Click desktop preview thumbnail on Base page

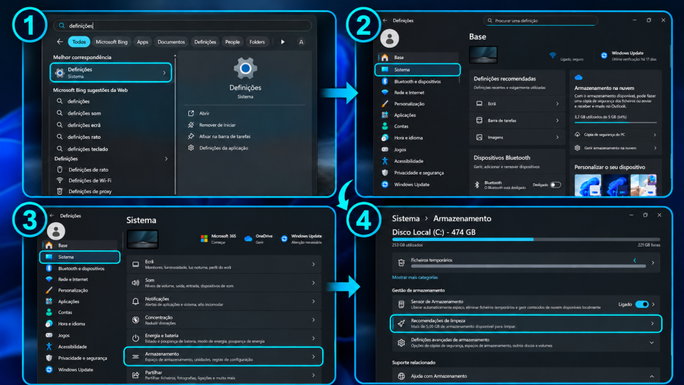tap(483, 55)
